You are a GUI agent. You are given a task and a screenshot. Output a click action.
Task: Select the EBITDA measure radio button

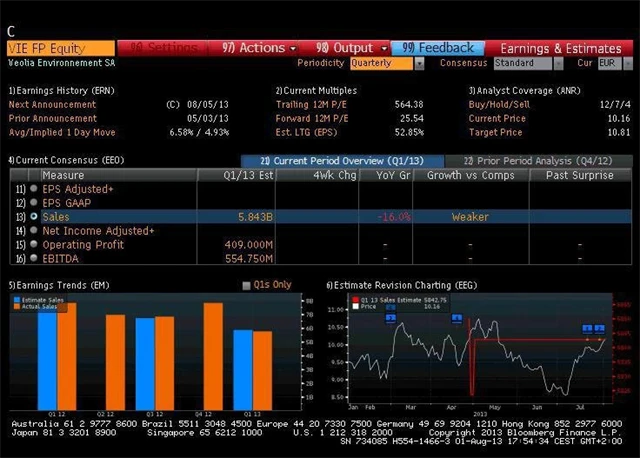tap(34, 257)
